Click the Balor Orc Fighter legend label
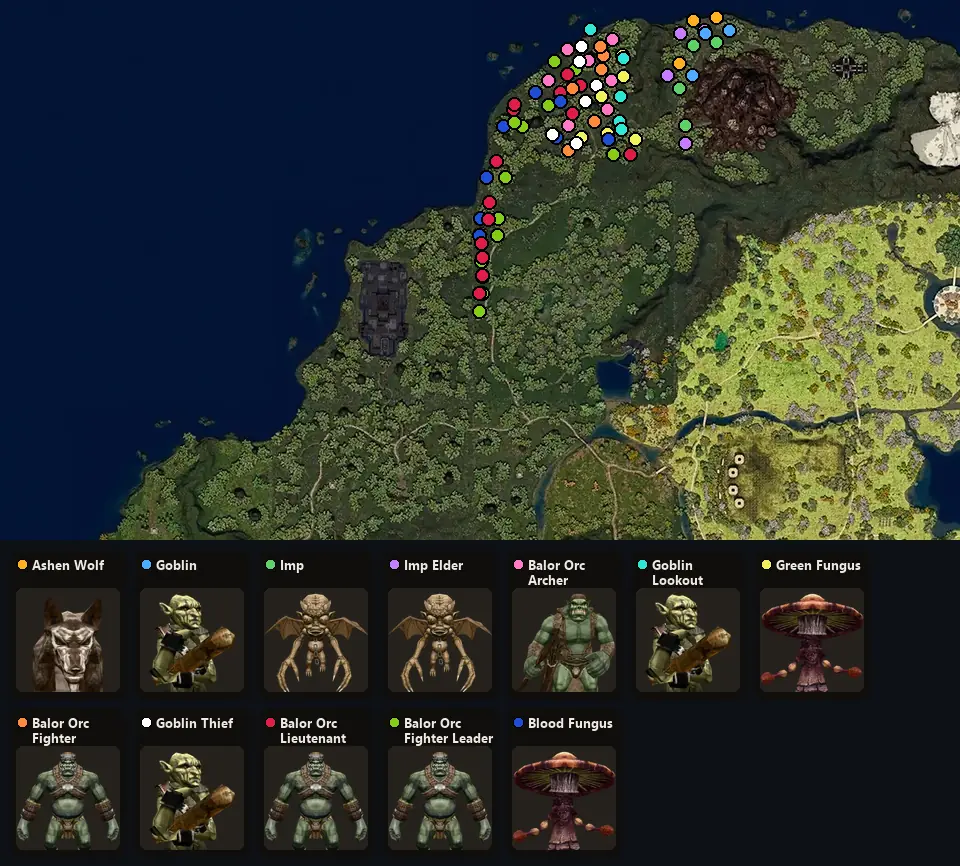The image size is (960, 866). [x=61, y=731]
